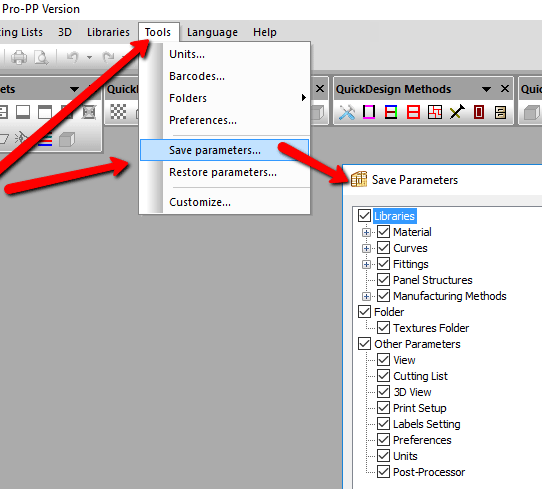
Task: Toggle the Textures Folder checkbox
Action: pos(383,328)
